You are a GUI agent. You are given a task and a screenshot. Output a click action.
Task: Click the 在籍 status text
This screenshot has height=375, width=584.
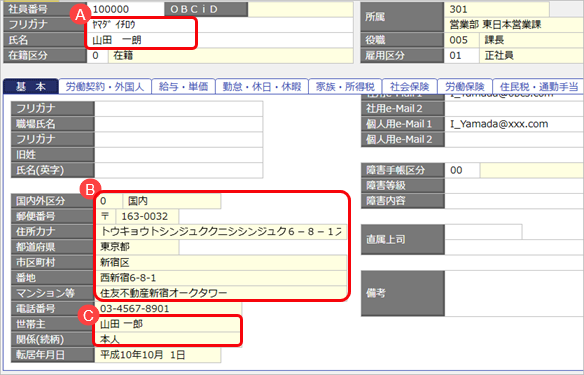(123, 55)
